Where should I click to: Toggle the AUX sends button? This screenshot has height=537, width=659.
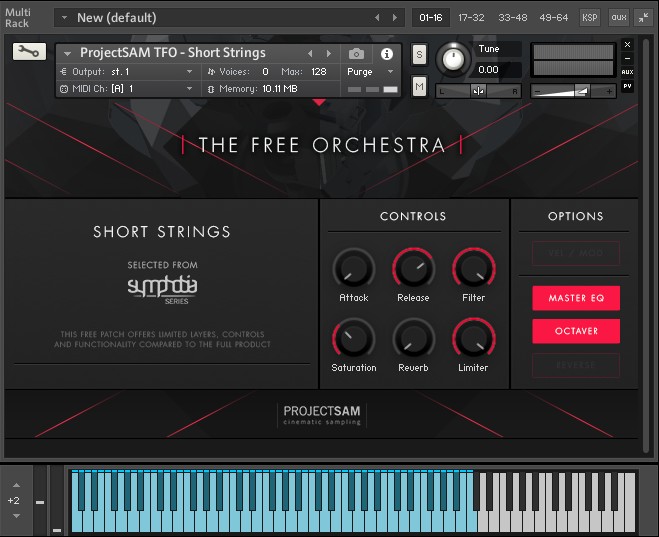pos(627,72)
